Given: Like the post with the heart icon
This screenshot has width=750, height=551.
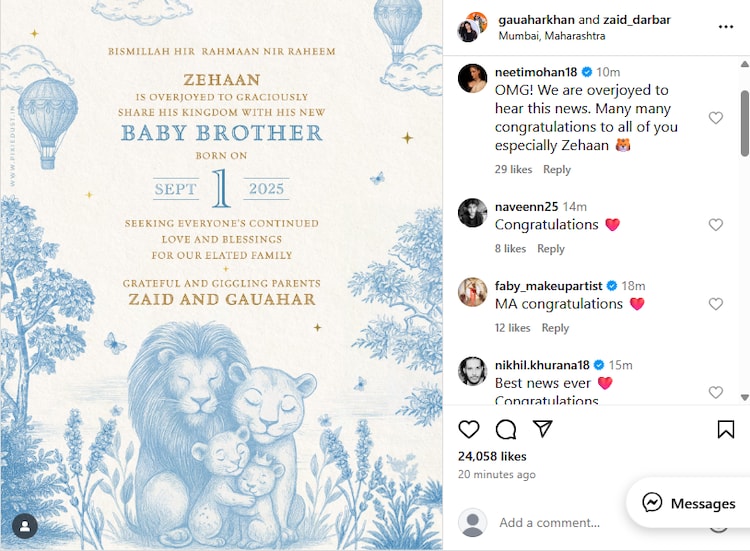Looking at the screenshot, I should [468, 429].
